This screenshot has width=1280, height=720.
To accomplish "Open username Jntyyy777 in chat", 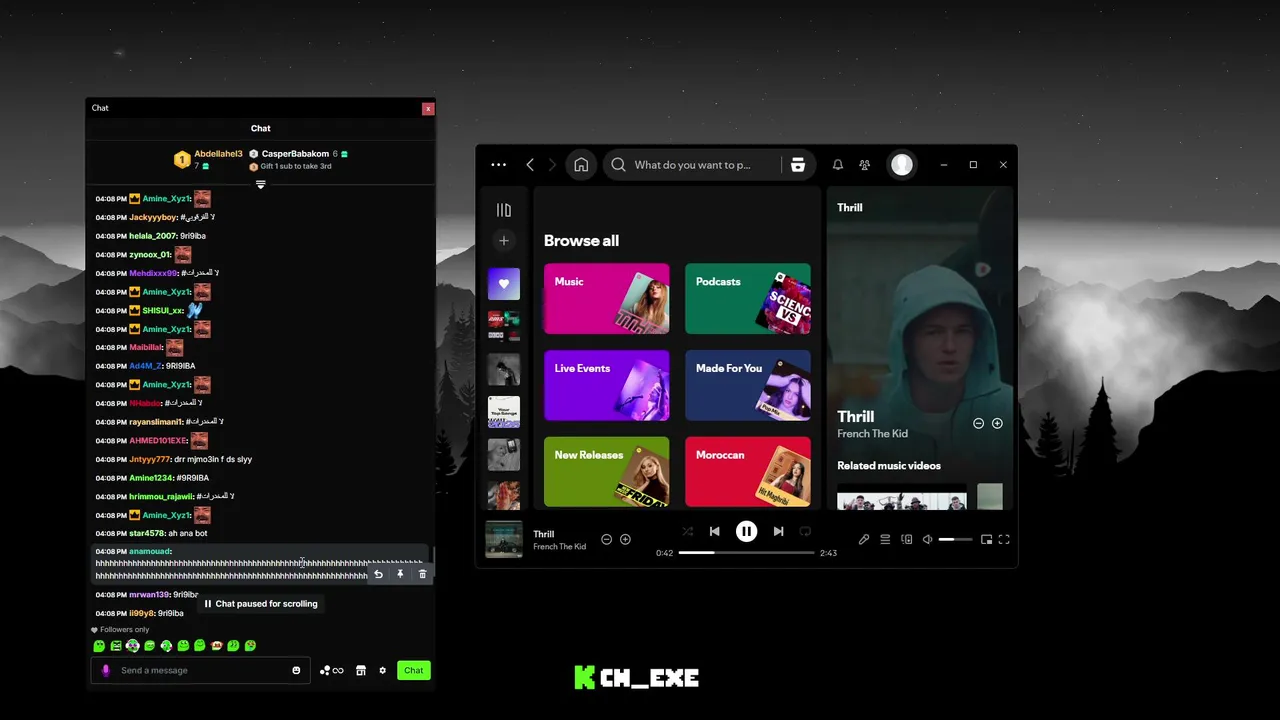I will (150, 459).
